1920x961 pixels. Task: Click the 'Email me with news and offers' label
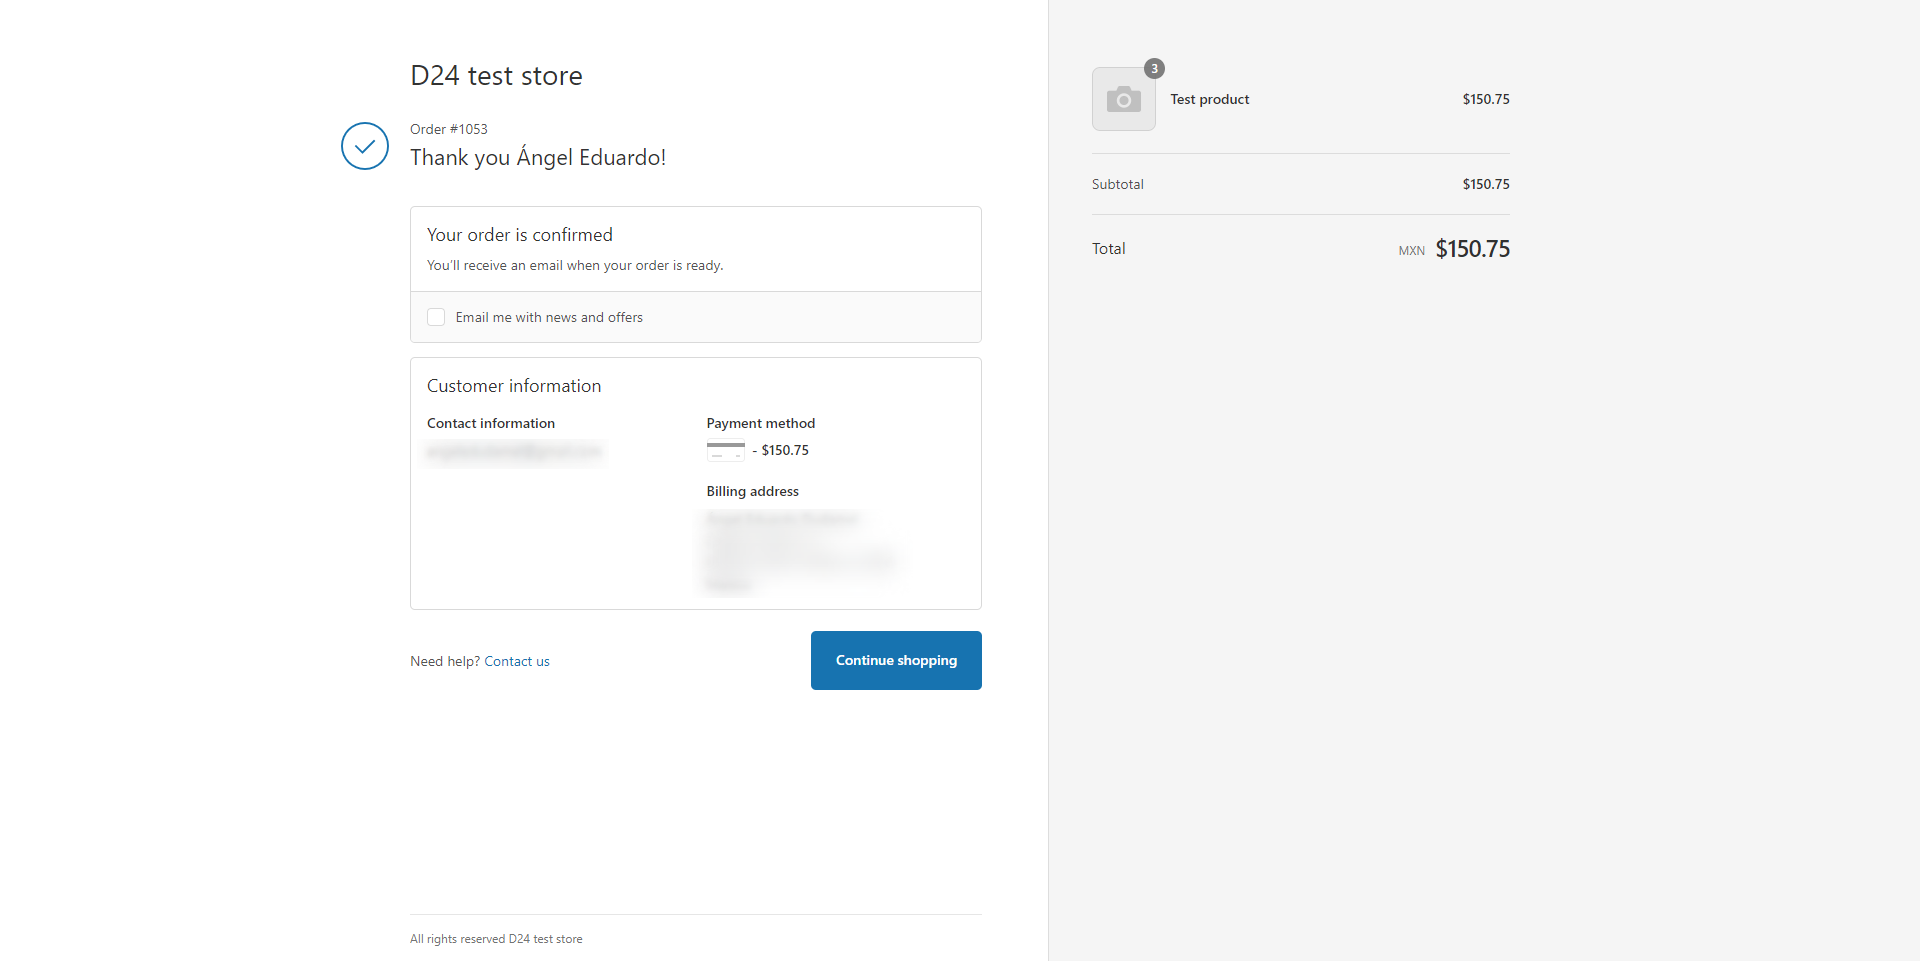coord(549,317)
